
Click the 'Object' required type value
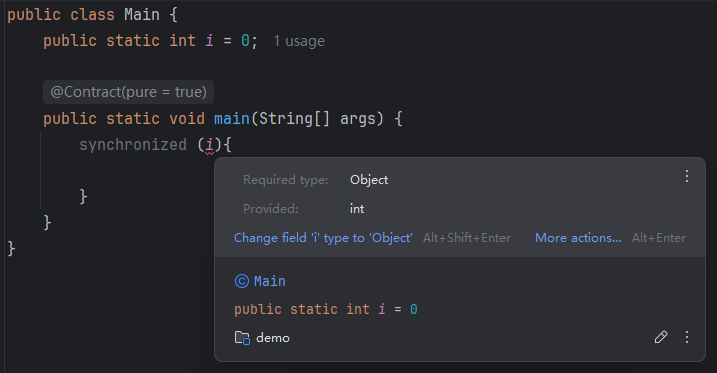pos(369,180)
